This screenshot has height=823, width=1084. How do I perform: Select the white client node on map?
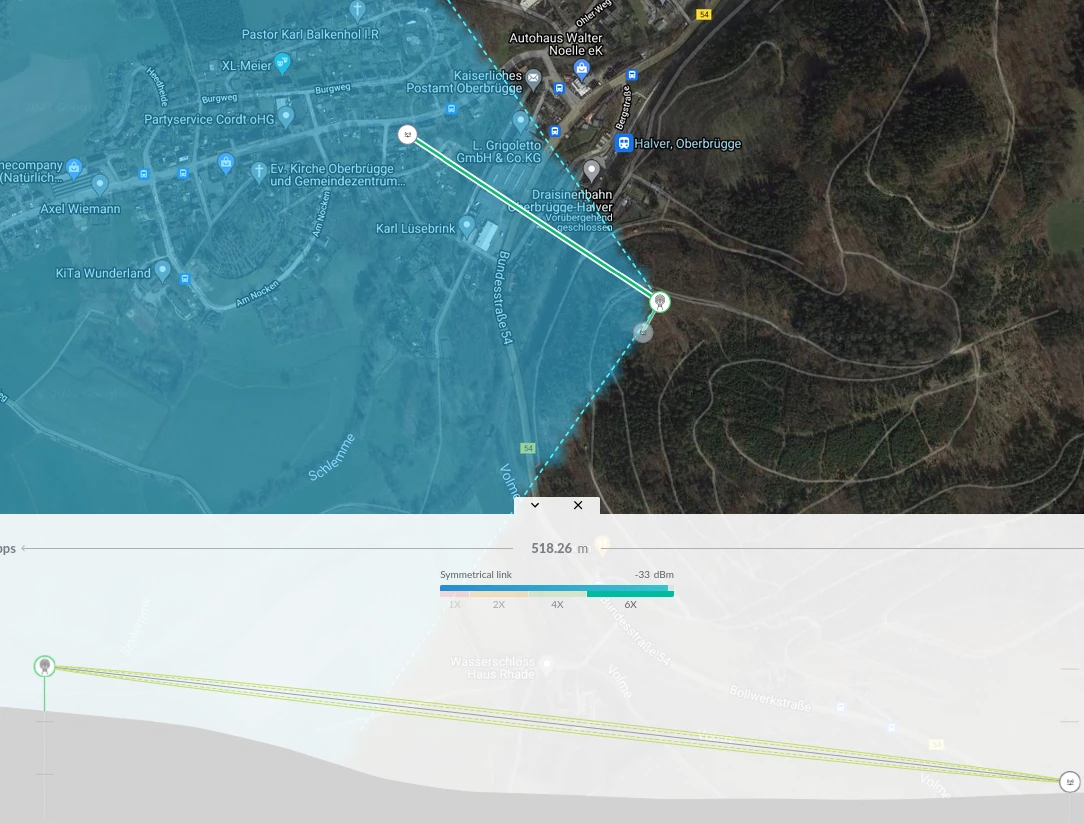point(408,134)
